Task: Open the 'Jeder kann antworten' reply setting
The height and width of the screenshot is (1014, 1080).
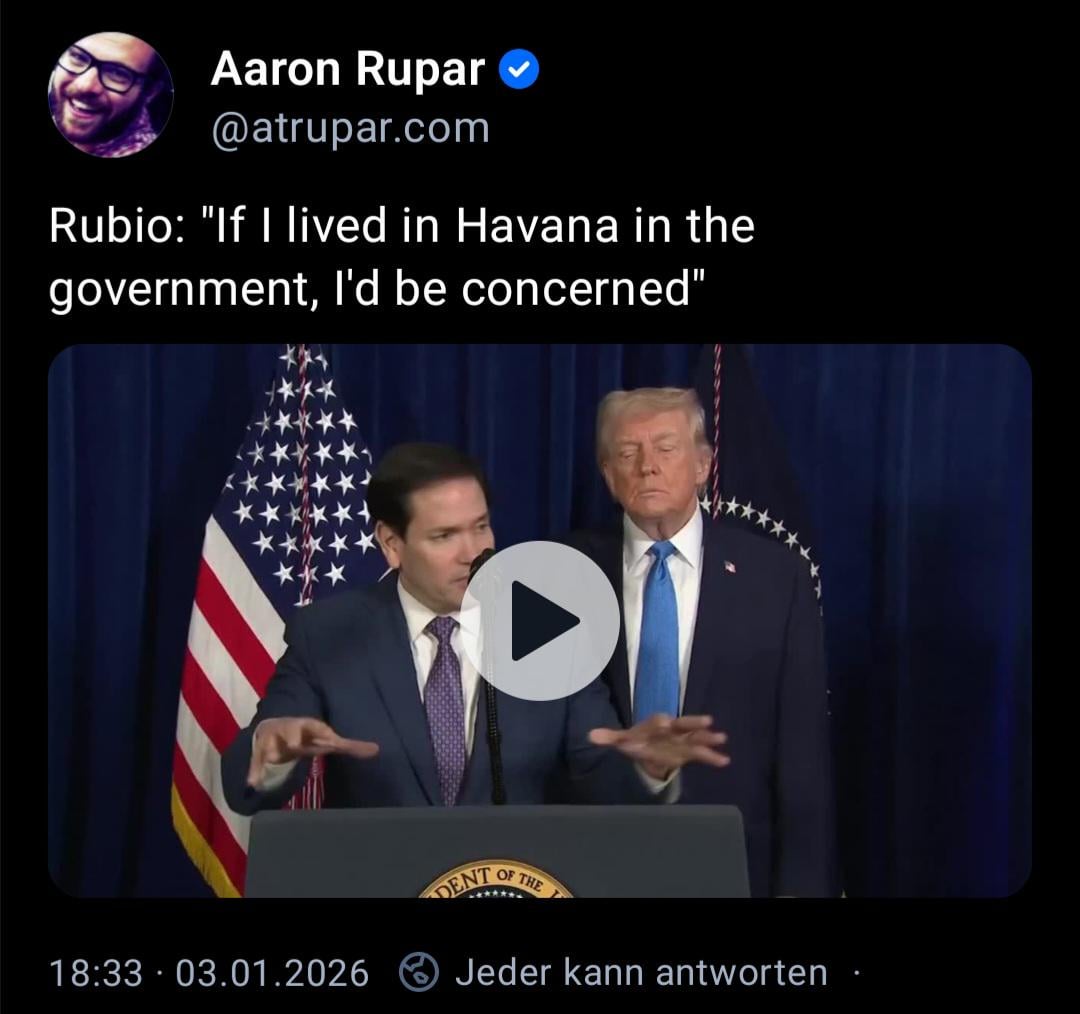Action: [x=641, y=973]
